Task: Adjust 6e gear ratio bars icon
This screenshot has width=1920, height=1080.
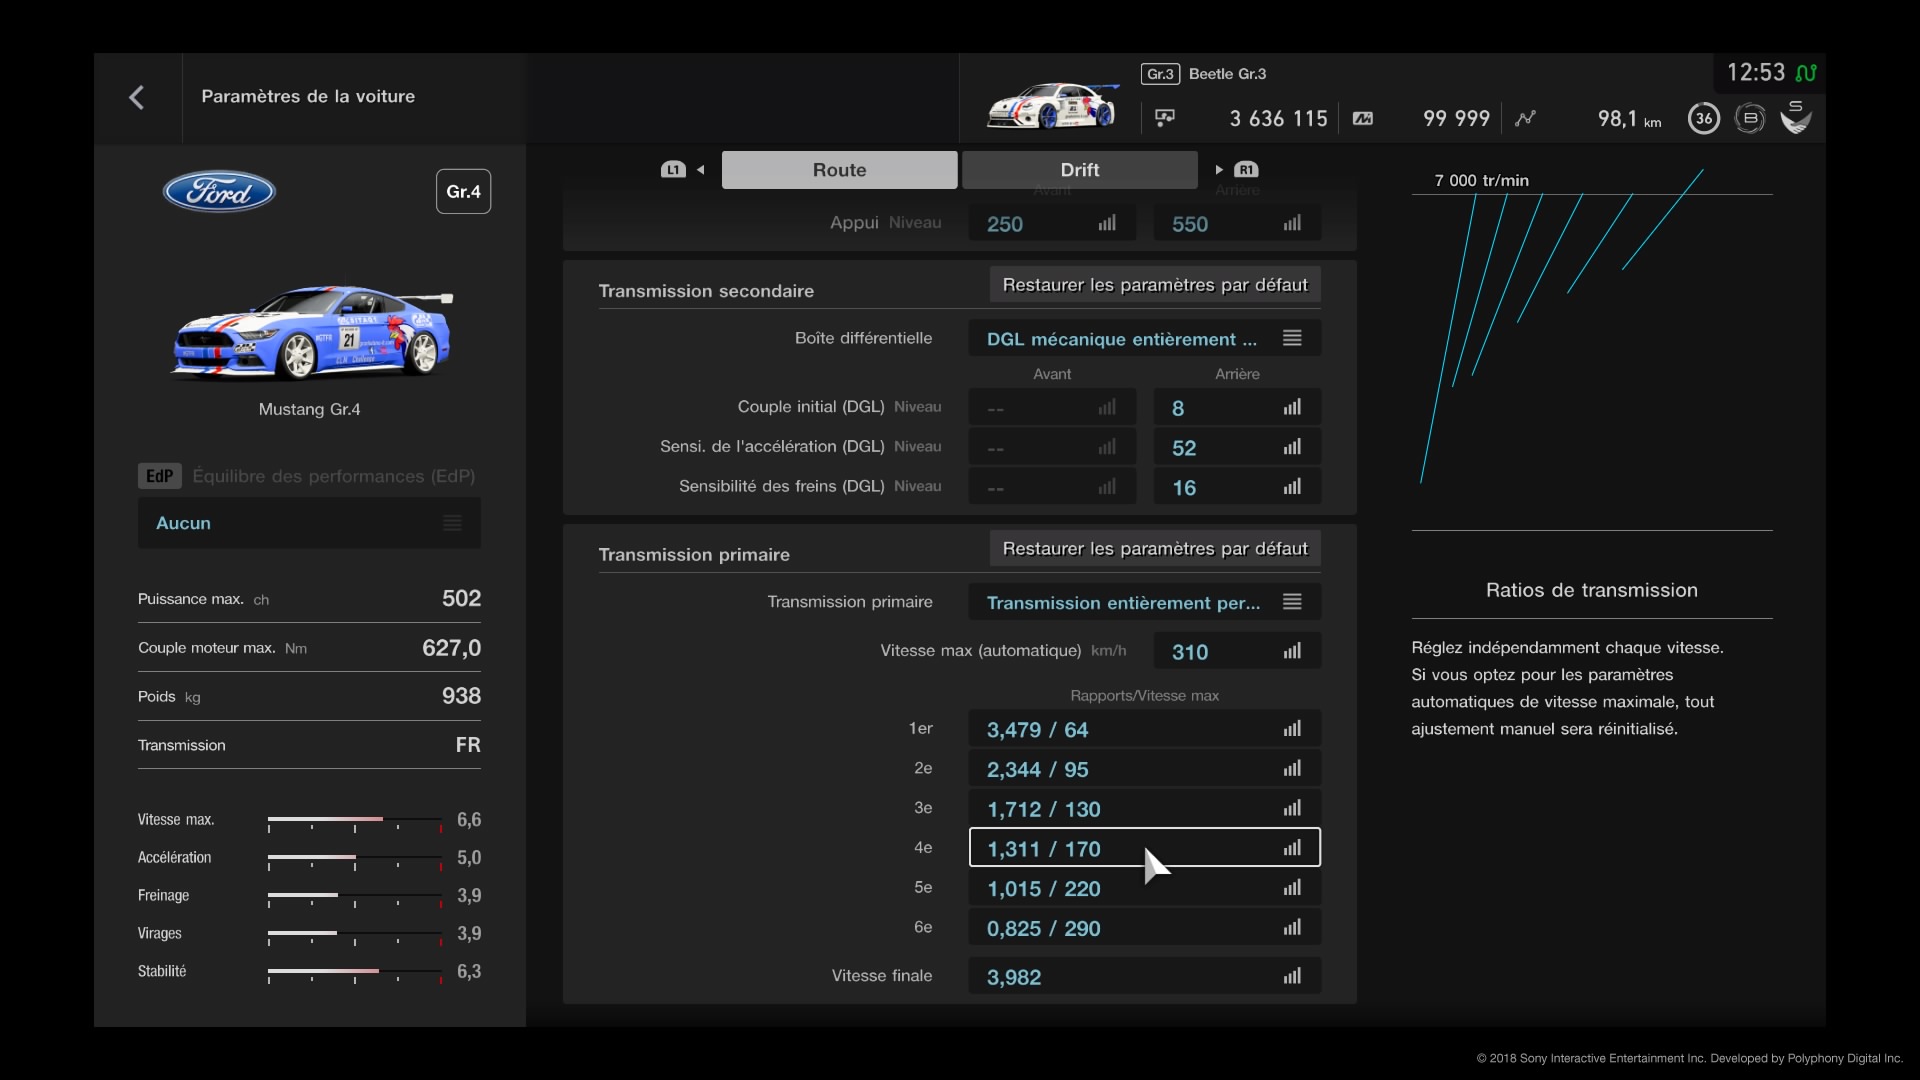Action: click(1293, 928)
